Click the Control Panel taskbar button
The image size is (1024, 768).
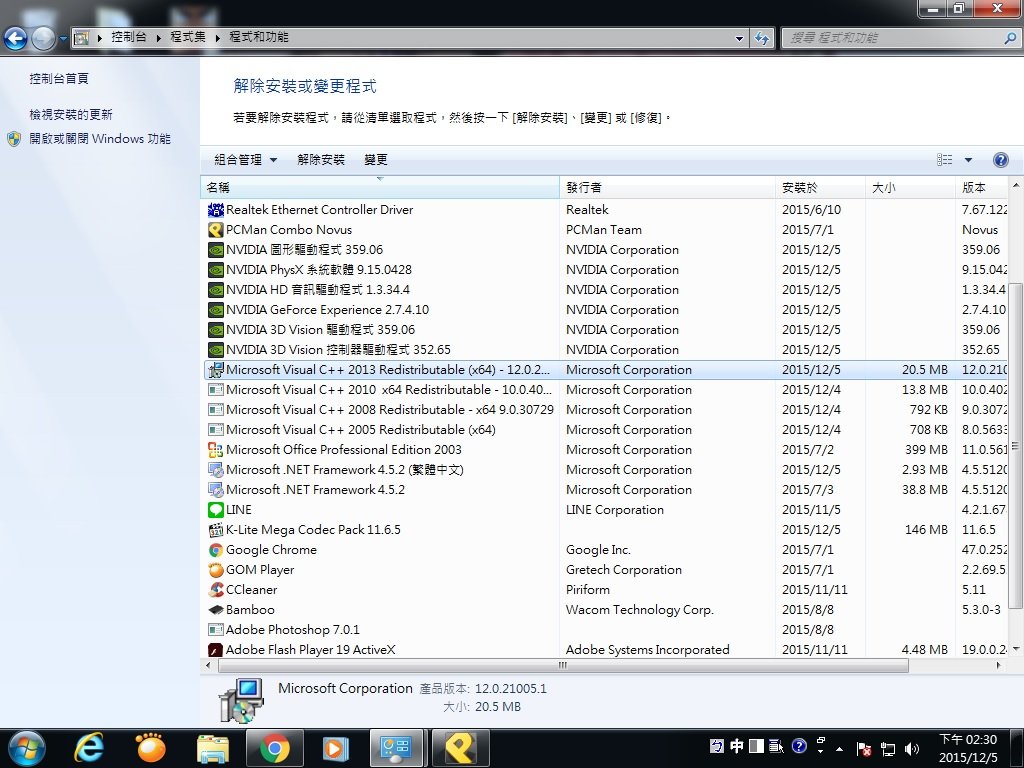pyautogui.click(x=396, y=748)
